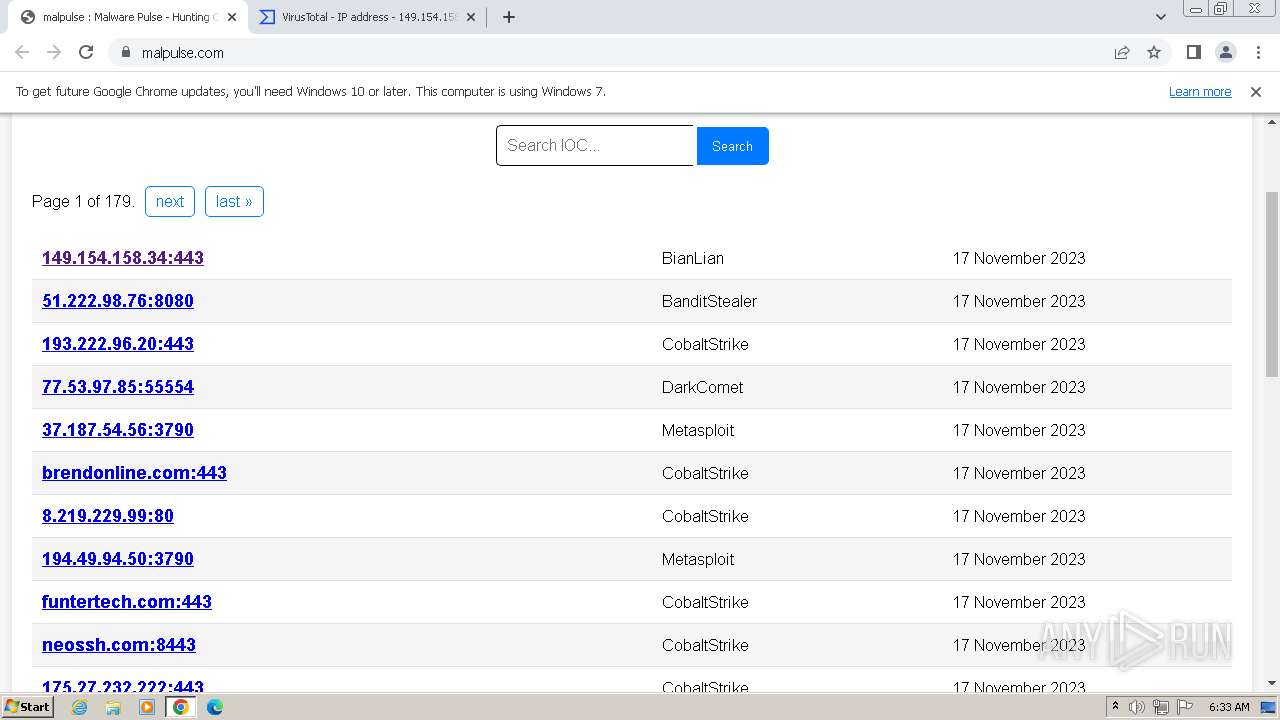
Task: Share this page using the share icon
Action: [x=1122, y=53]
